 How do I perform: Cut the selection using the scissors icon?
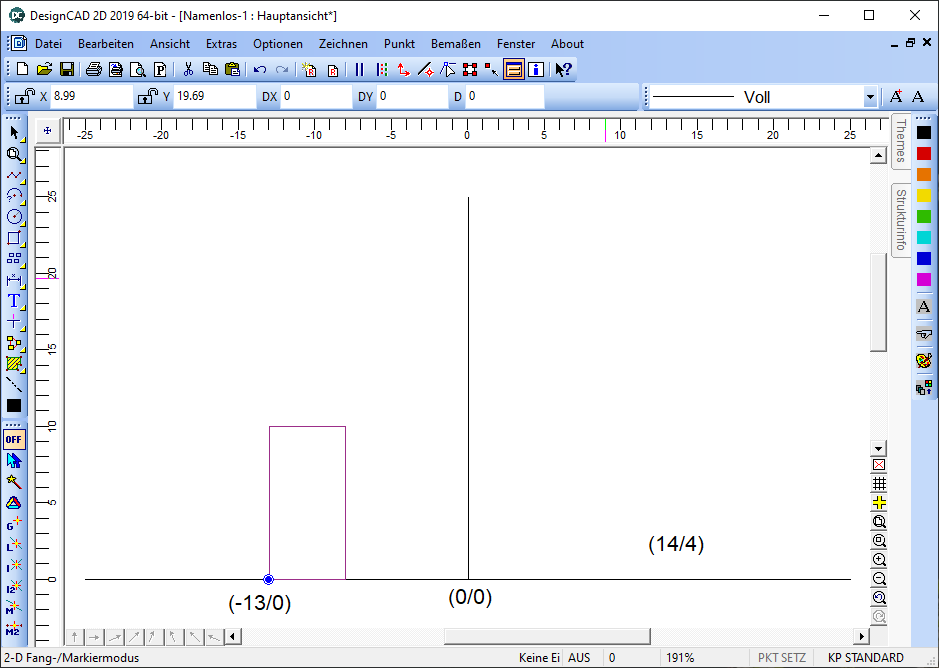(187, 69)
